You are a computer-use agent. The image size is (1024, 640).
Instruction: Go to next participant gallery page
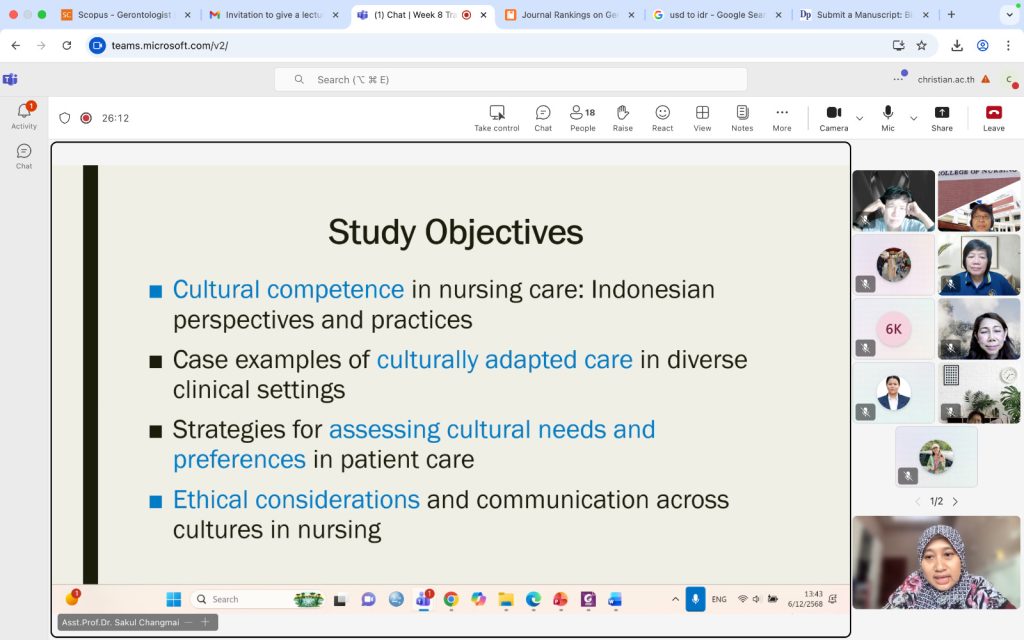(955, 501)
